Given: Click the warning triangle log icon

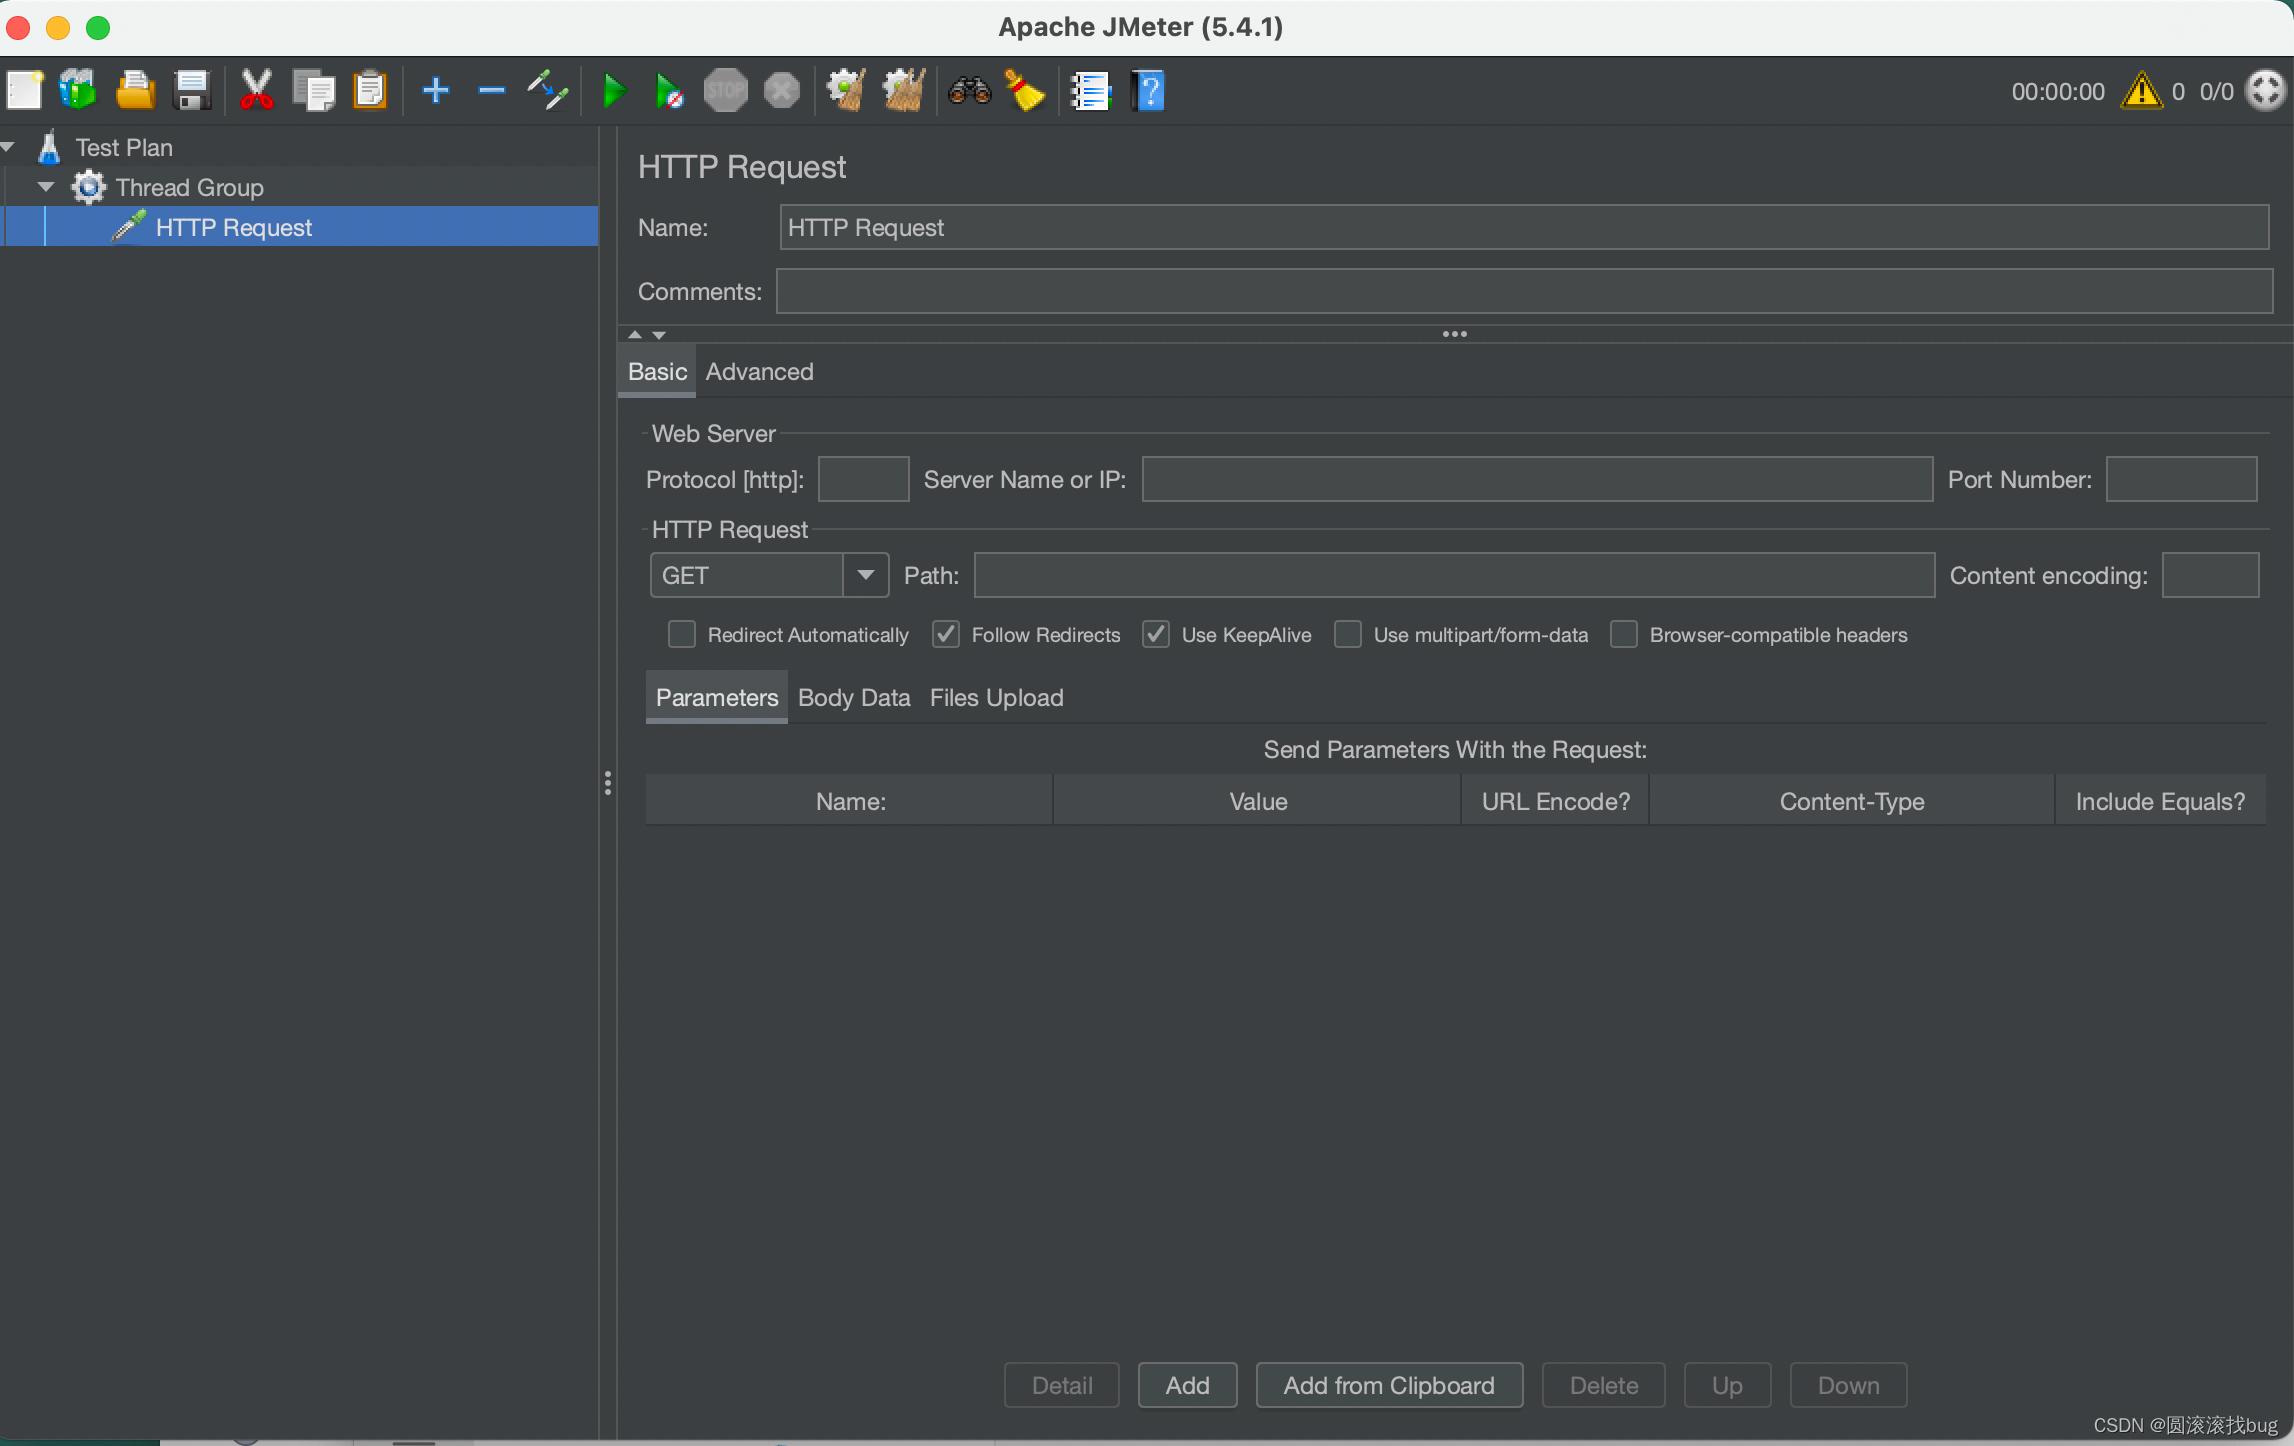Looking at the screenshot, I should (x=2141, y=91).
